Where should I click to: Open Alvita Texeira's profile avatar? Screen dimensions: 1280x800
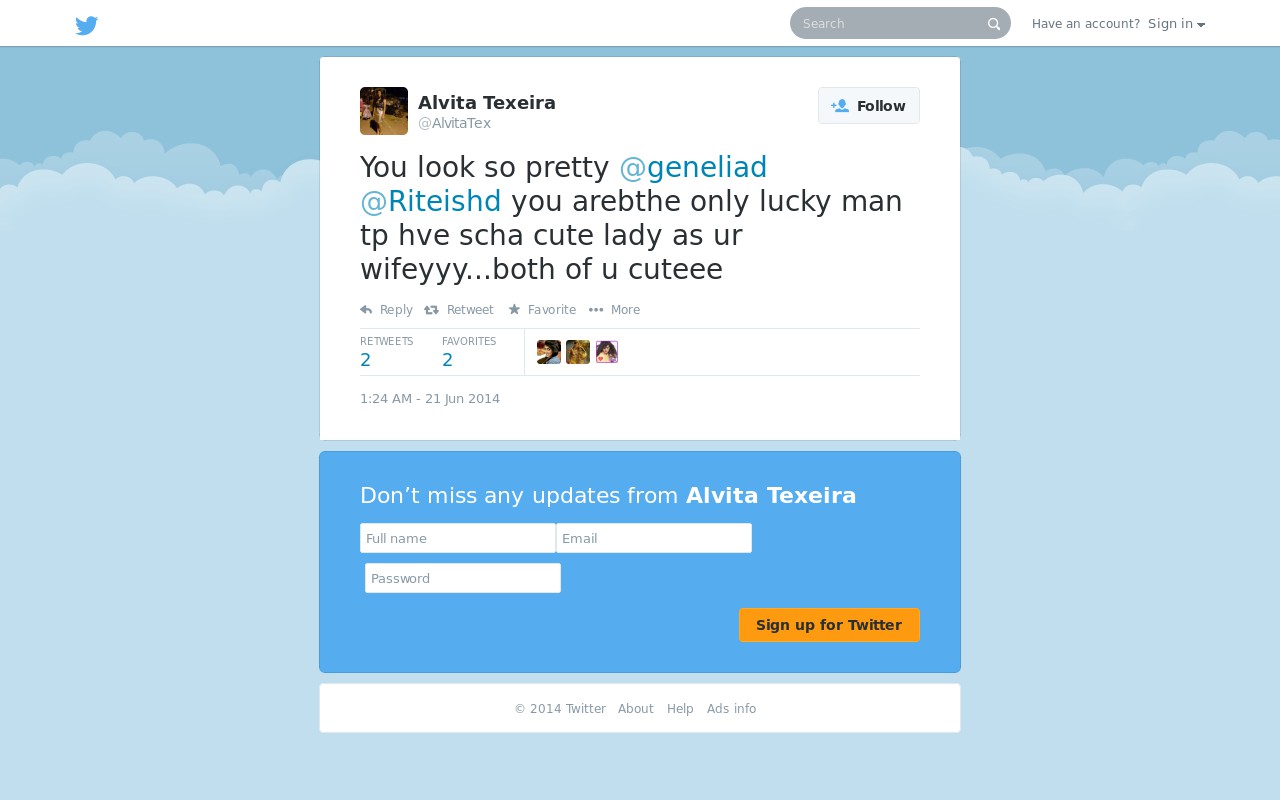pyautogui.click(x=384, y=111)
